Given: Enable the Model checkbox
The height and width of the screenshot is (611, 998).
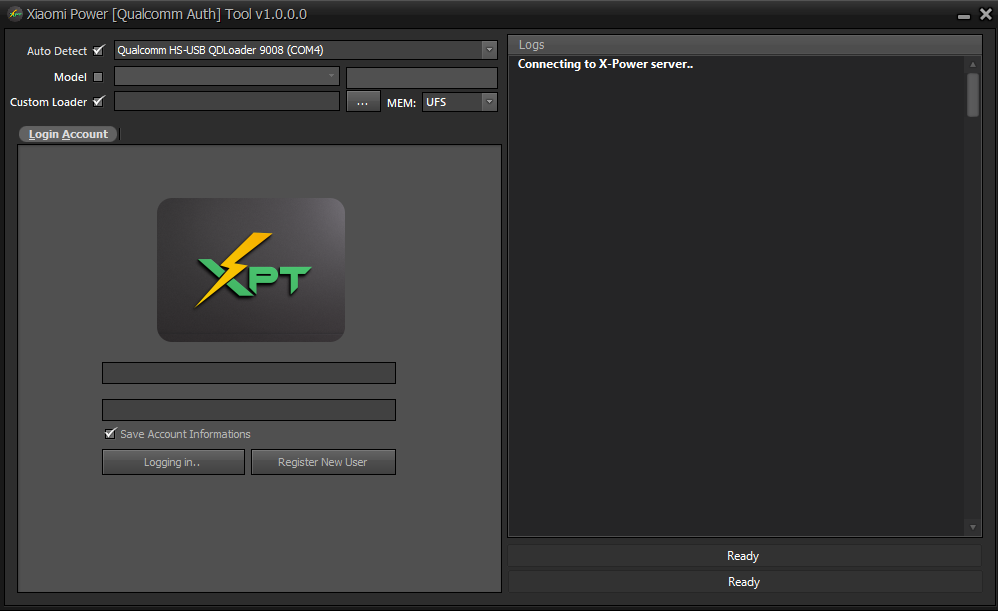Looking at the screenshot, I should (x=98, y=77).
